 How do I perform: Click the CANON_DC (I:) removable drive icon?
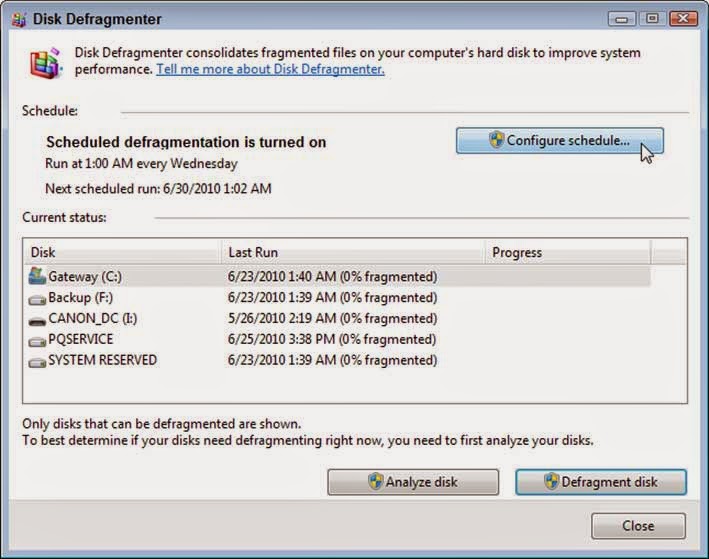click(37, 321)
